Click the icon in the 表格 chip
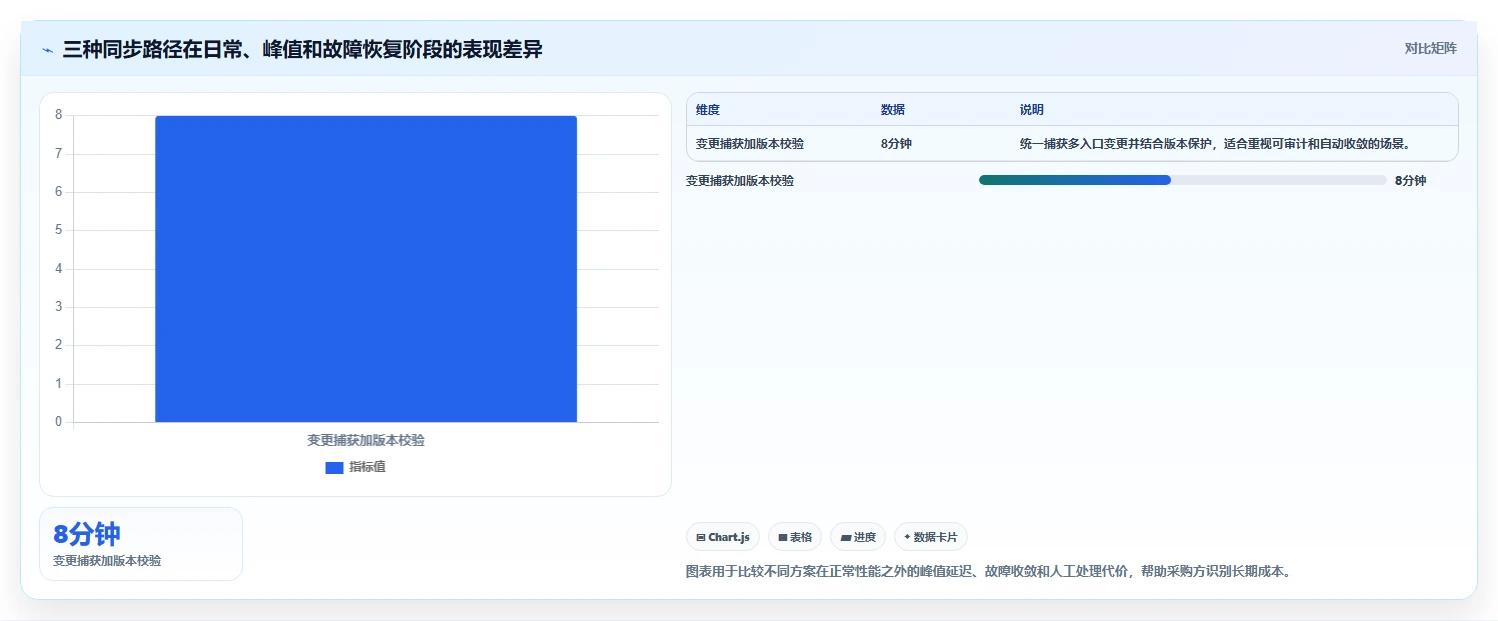This screenshot has width=1498, height=621. point(783,538)
